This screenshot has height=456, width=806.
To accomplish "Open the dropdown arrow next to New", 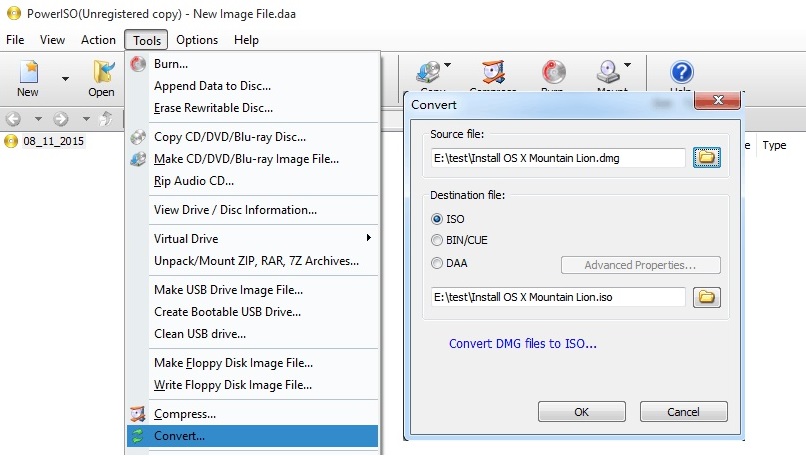I will 65,79.
